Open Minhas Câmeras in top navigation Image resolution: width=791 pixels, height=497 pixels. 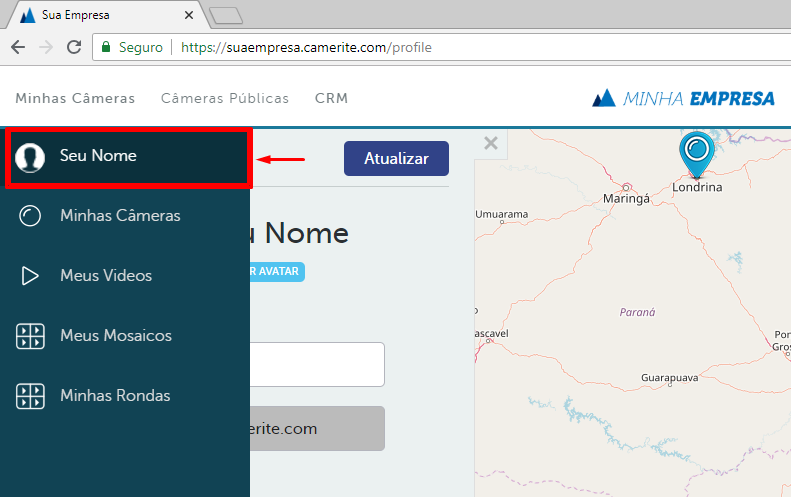pos(75,98)
